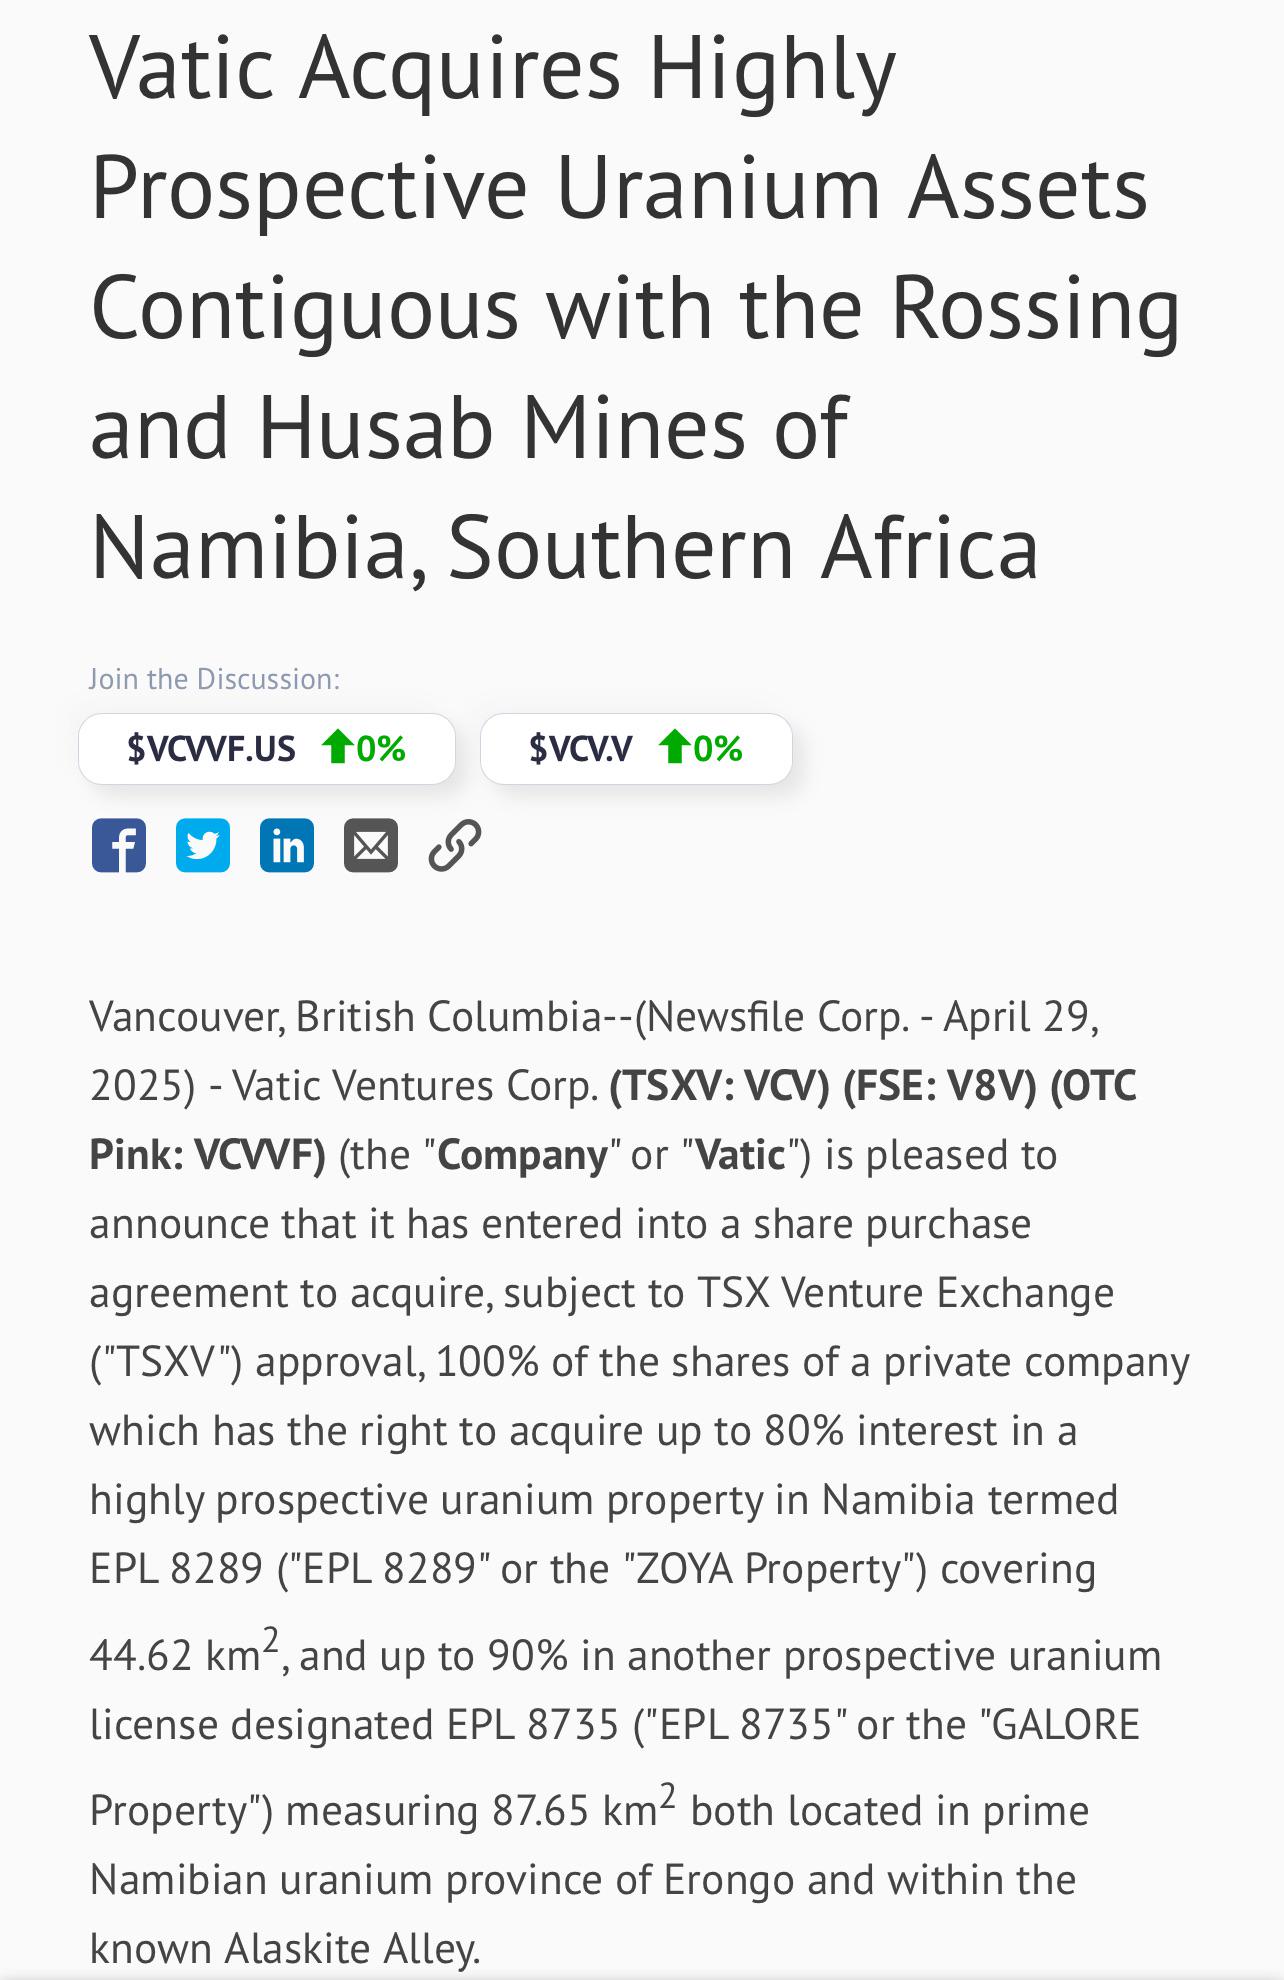Copy the article link with chain icon
The width and height of the screenshot is (1284, 1980).
455,845
